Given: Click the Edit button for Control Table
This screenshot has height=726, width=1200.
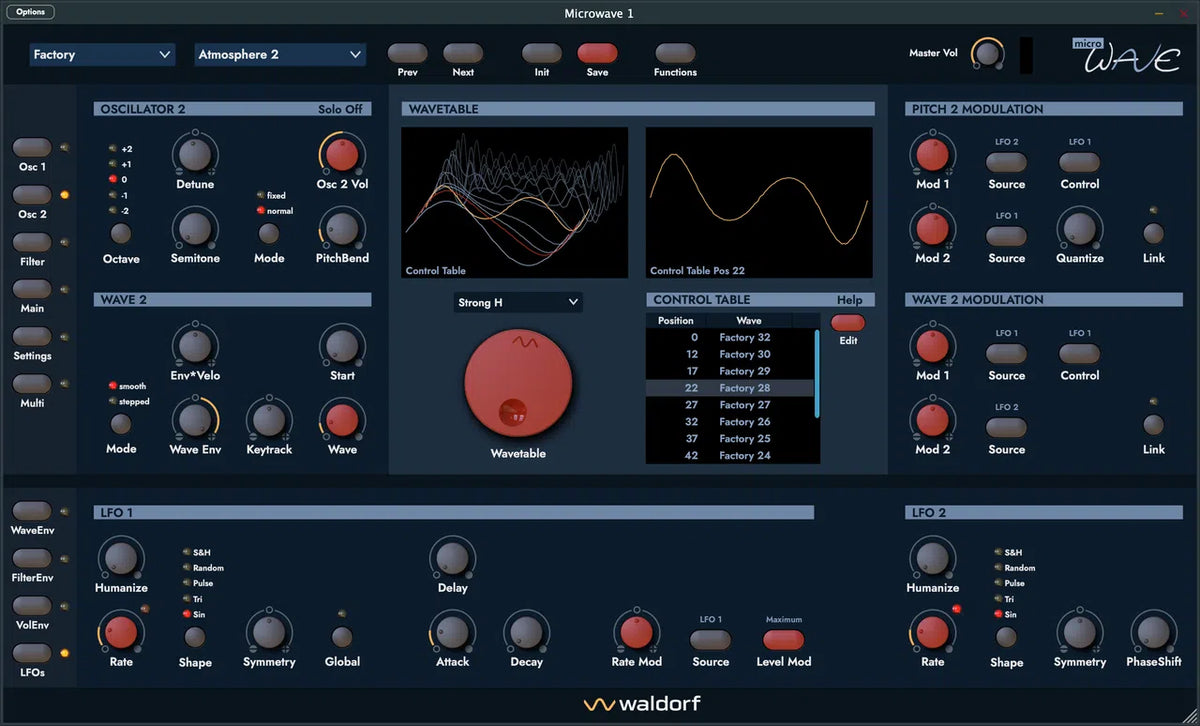Looking at the screenshot, I should point(847,323).
